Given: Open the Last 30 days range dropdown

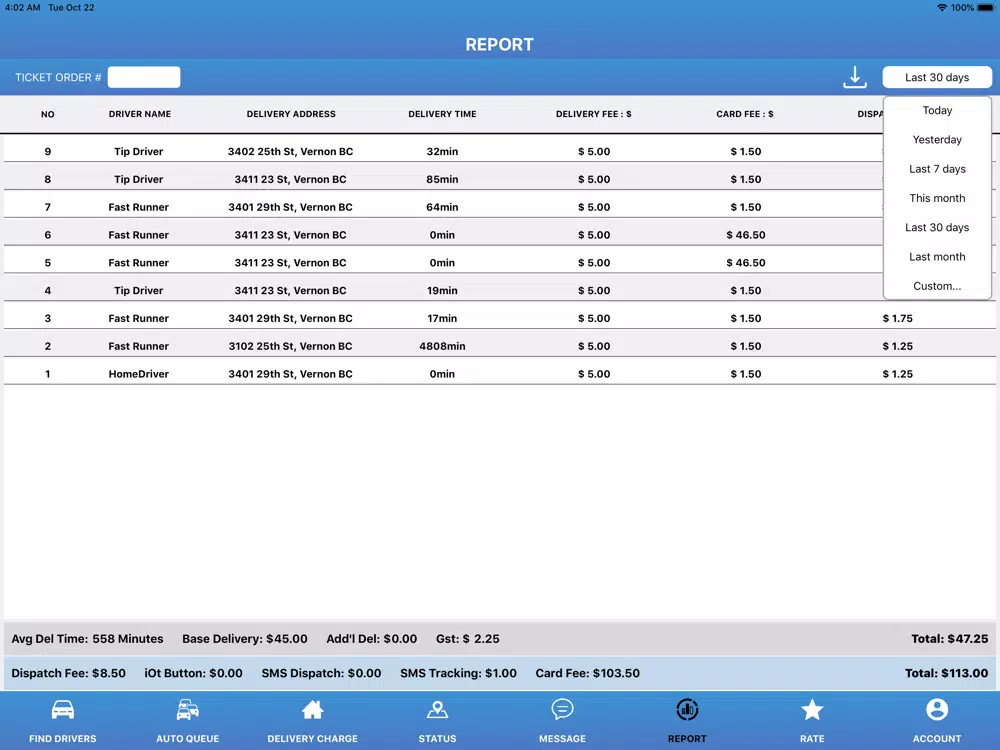Looking at the screenshot, I should 937,77.
